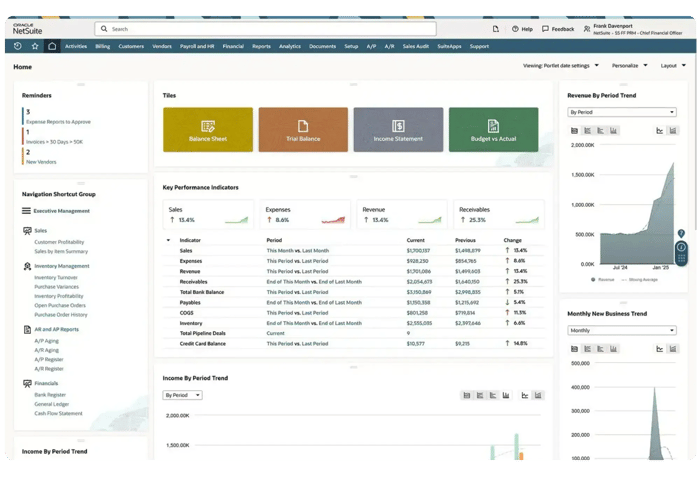Open the Create New document icon
The image size is (700, 494).
[496, 29]
